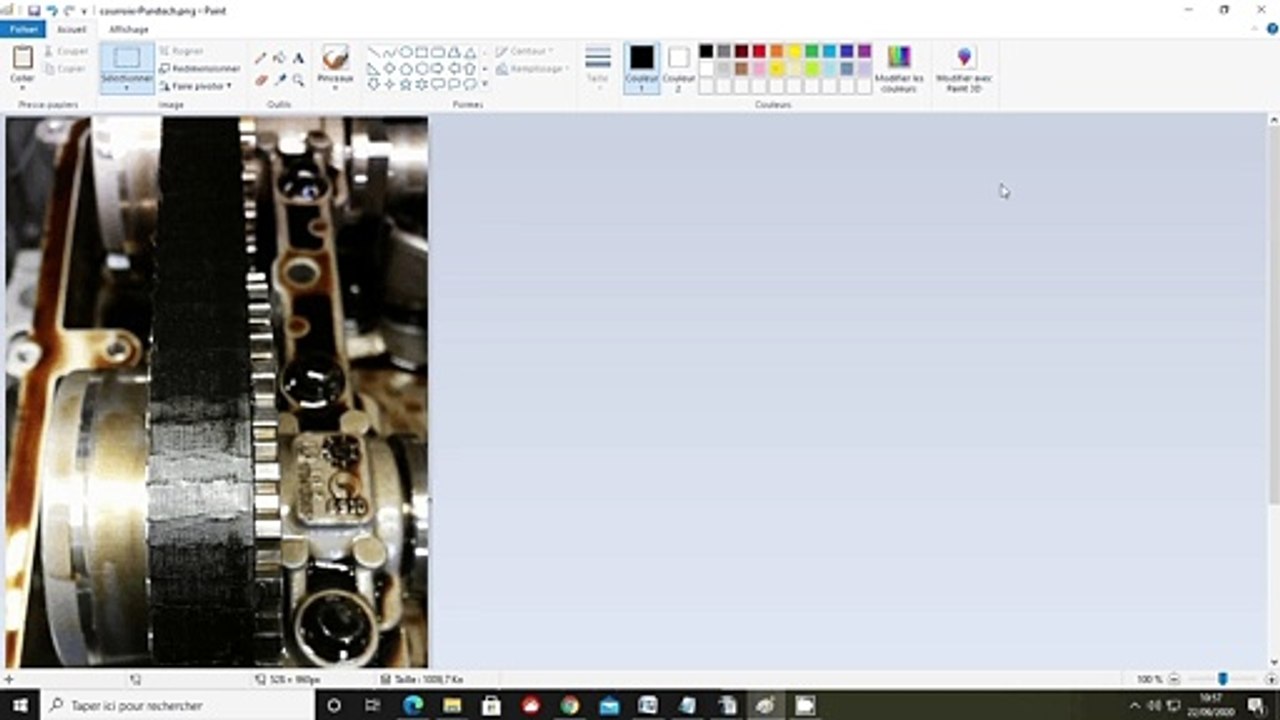The image size is (1280, 720).
Task: Activate the Couleur 2 selector
Action: [679, 68]
